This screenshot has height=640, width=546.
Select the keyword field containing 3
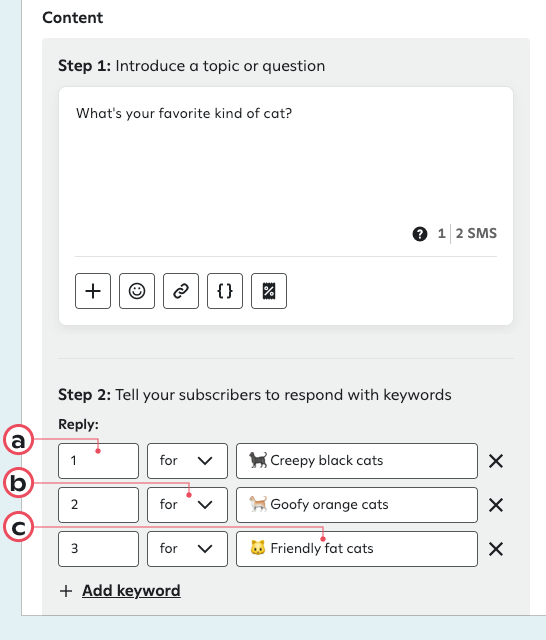click(98, 549)
